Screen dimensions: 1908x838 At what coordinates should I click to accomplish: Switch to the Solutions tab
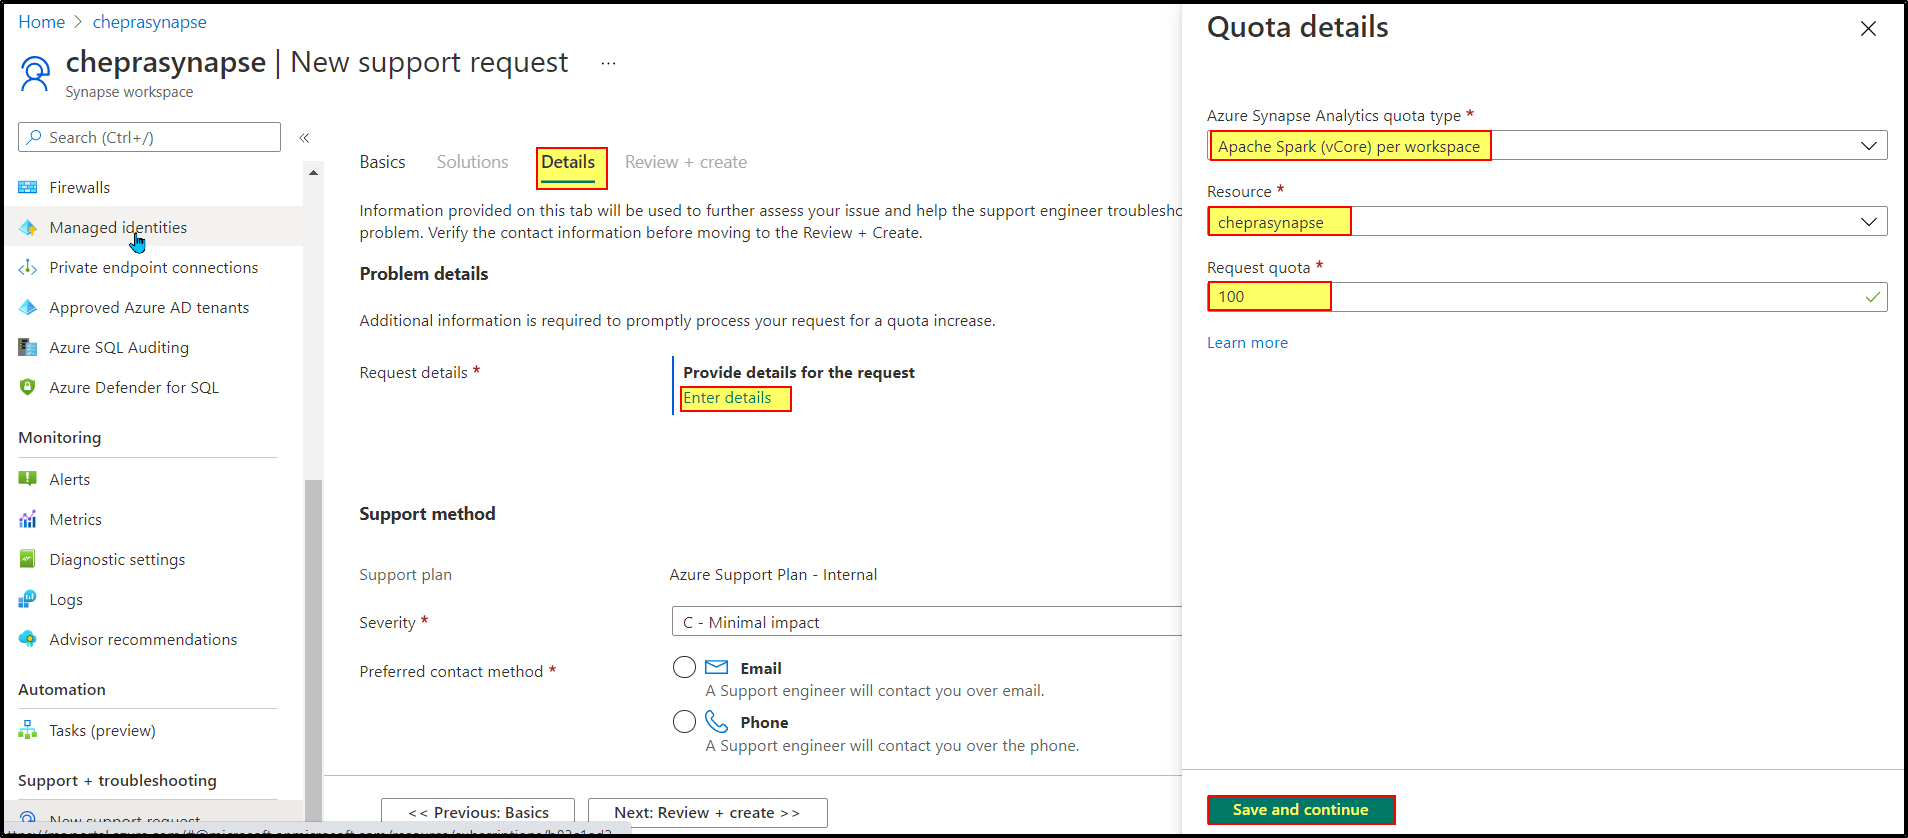[x=472, y=162]
